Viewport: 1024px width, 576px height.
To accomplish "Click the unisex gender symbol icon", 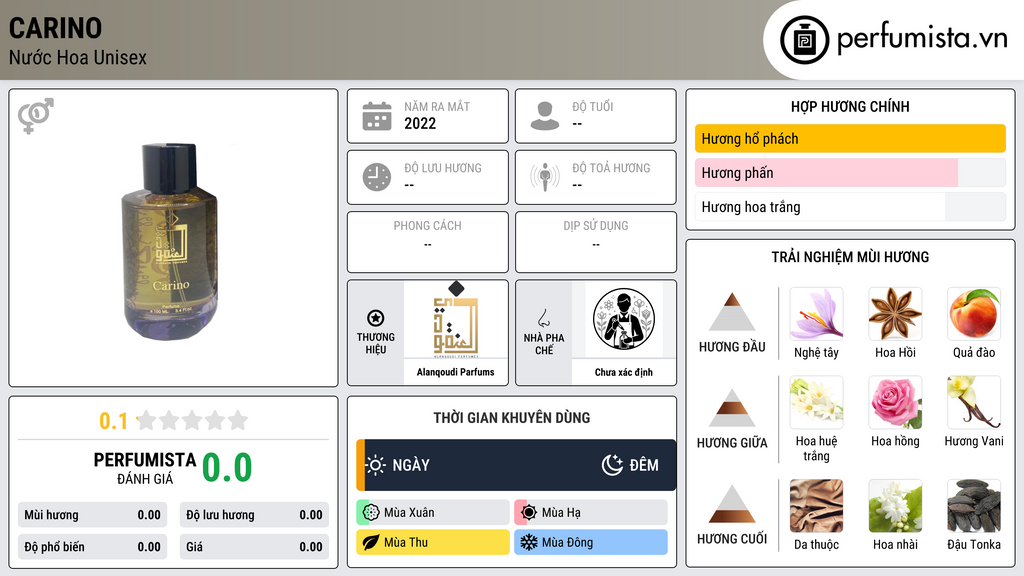I will (x=35, y=116).
